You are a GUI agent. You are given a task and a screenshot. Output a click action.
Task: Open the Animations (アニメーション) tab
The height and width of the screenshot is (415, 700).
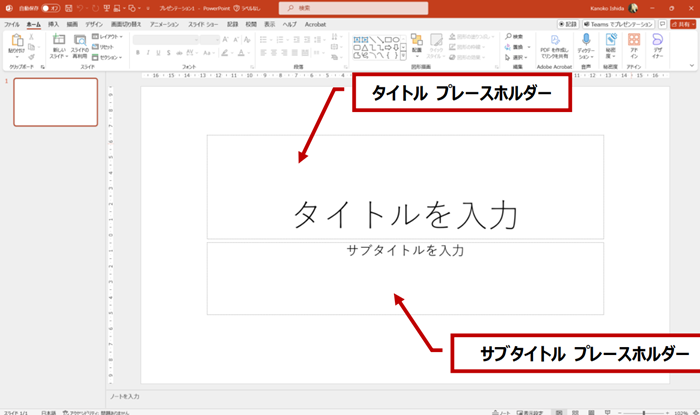pyautogui.click(x=164, y=23)
